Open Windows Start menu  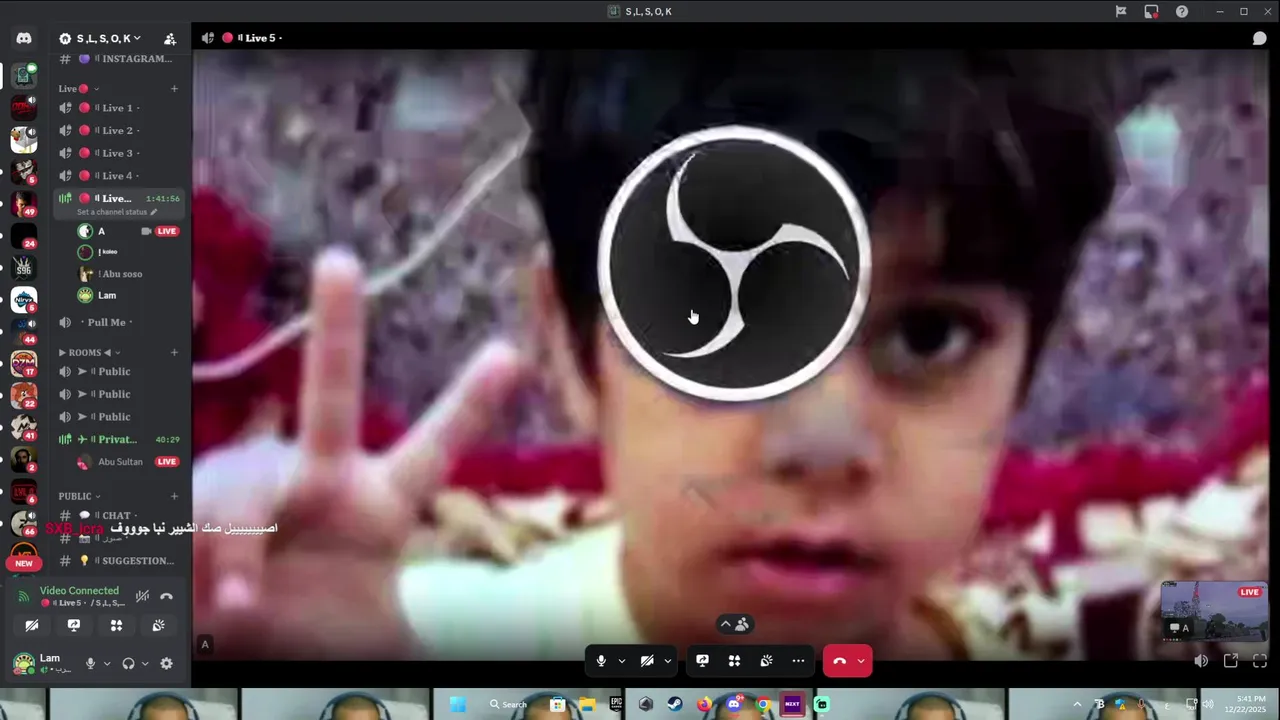(x=458, y=704)
